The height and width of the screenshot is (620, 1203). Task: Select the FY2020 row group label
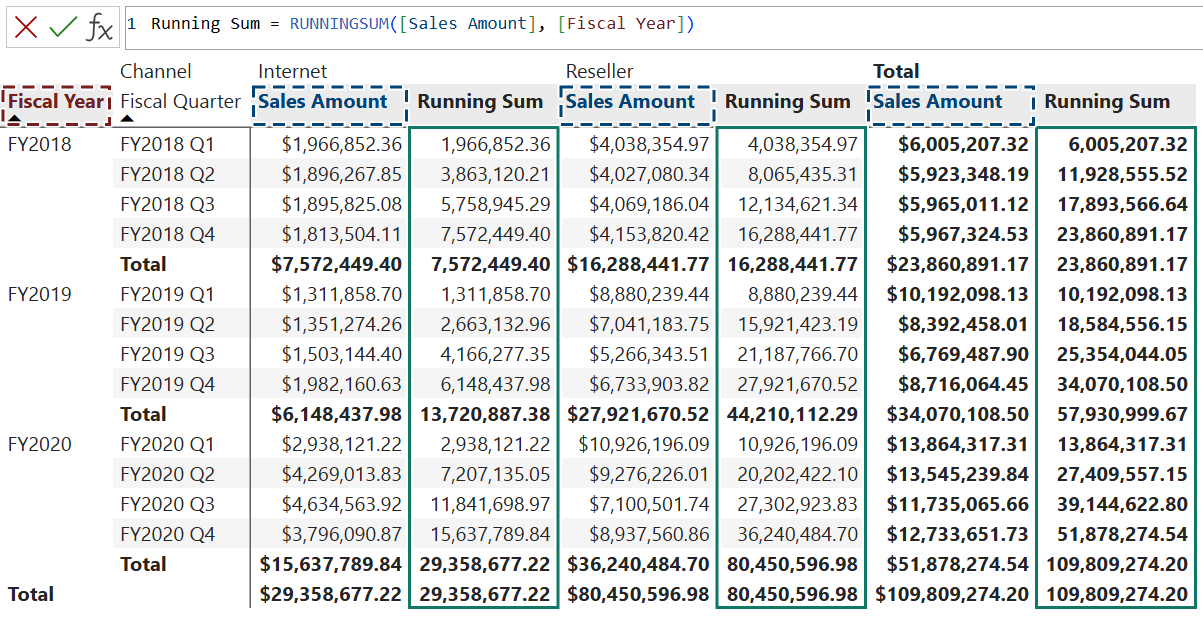[x=39, y=444]
